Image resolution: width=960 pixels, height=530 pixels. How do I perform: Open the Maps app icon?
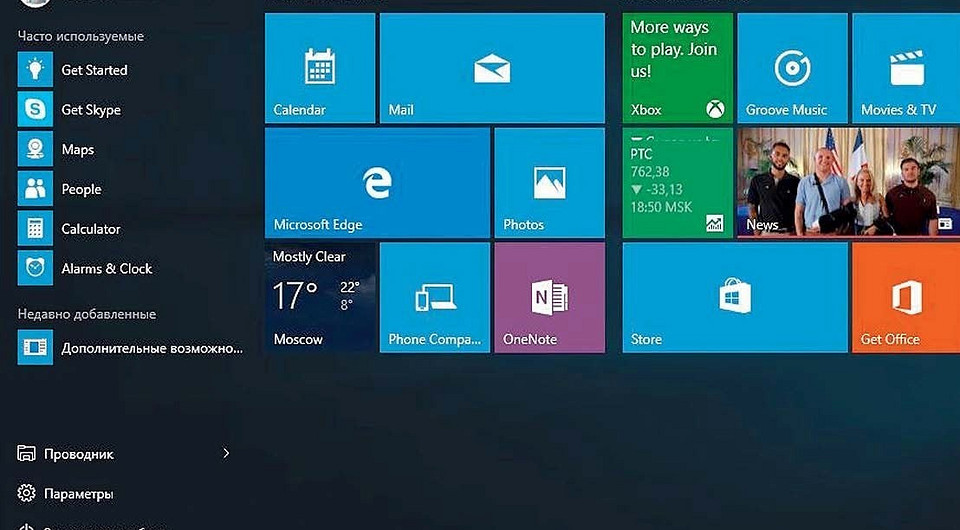point(35,149)
